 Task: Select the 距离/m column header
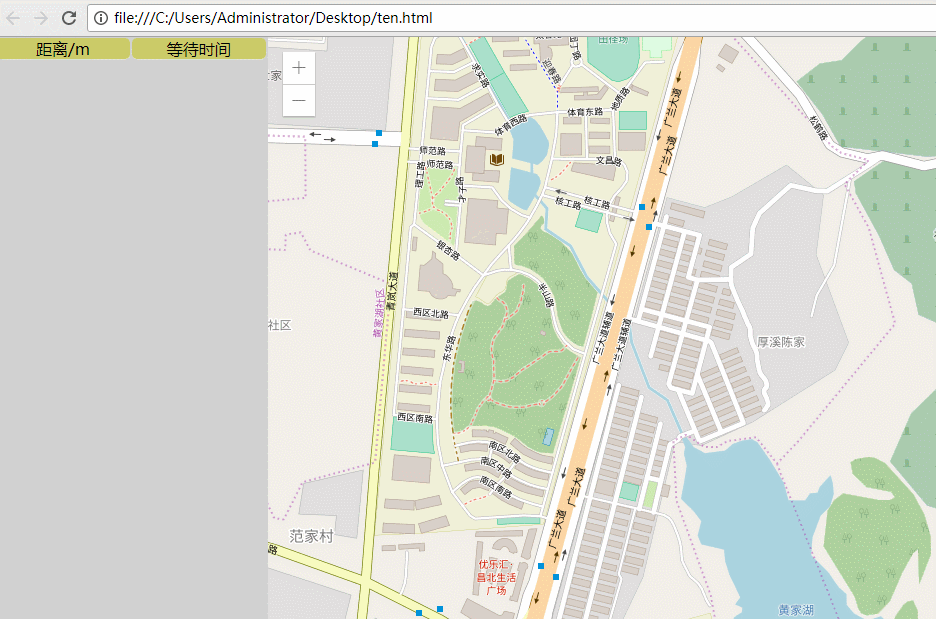click(x=64, y=49)
